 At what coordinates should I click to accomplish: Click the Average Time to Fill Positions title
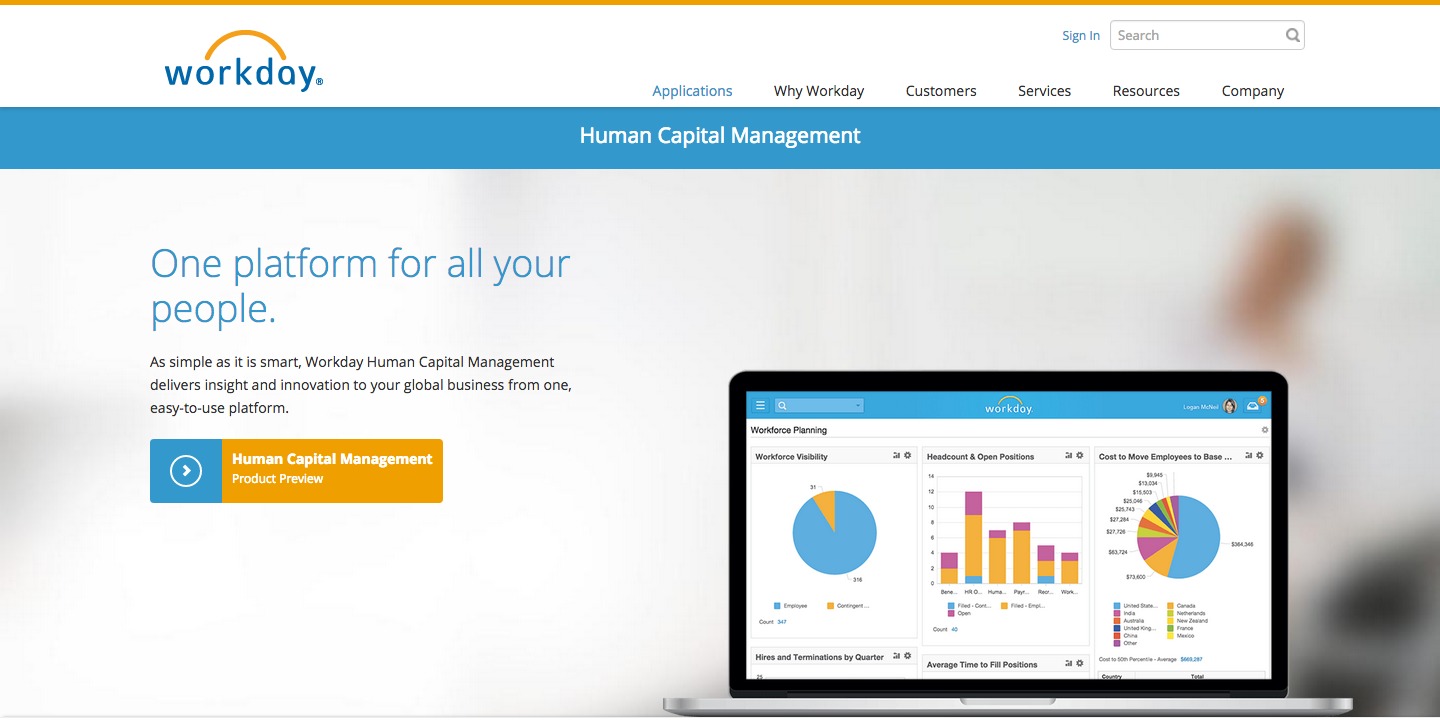click(x=982, y=664)
